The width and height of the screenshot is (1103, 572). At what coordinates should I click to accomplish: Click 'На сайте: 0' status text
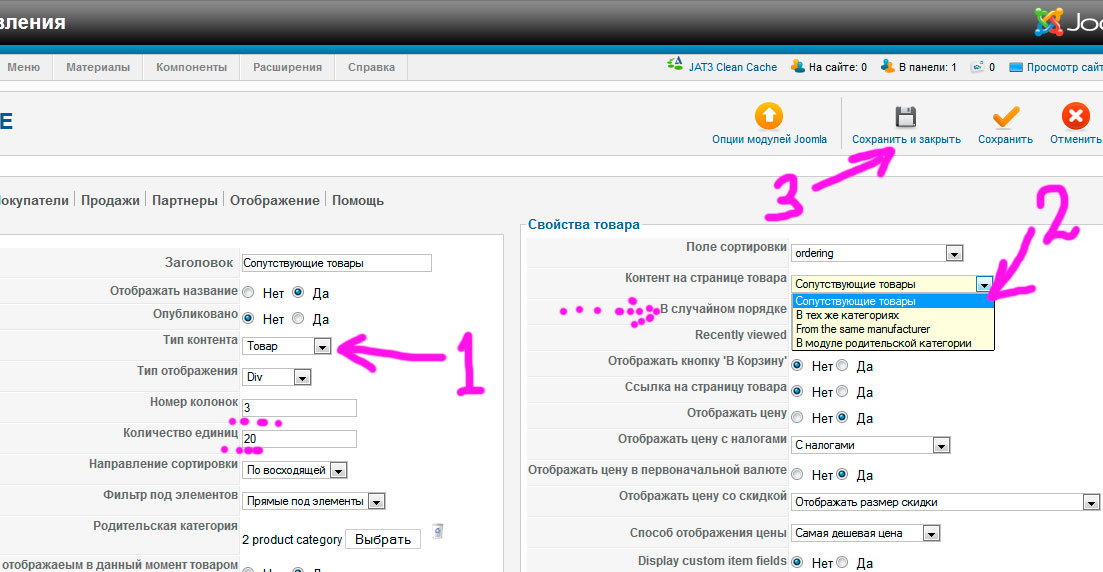click(x=838, y=68)
